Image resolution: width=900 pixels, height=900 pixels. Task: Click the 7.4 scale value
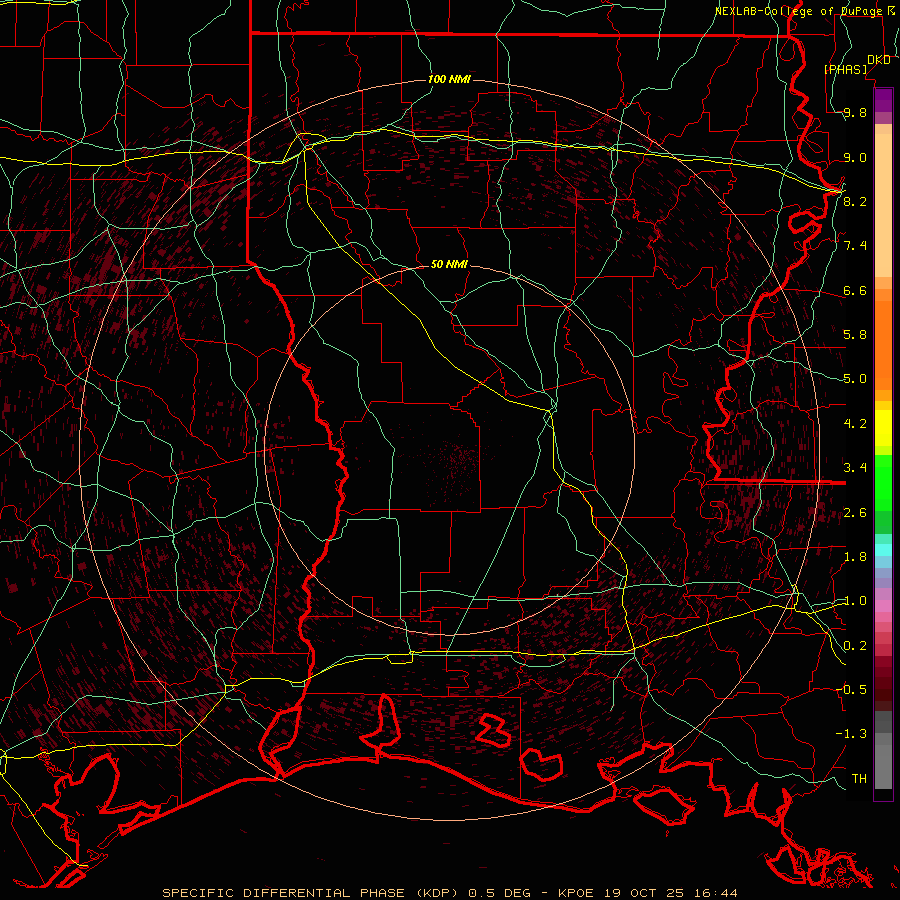click(855, 246)
